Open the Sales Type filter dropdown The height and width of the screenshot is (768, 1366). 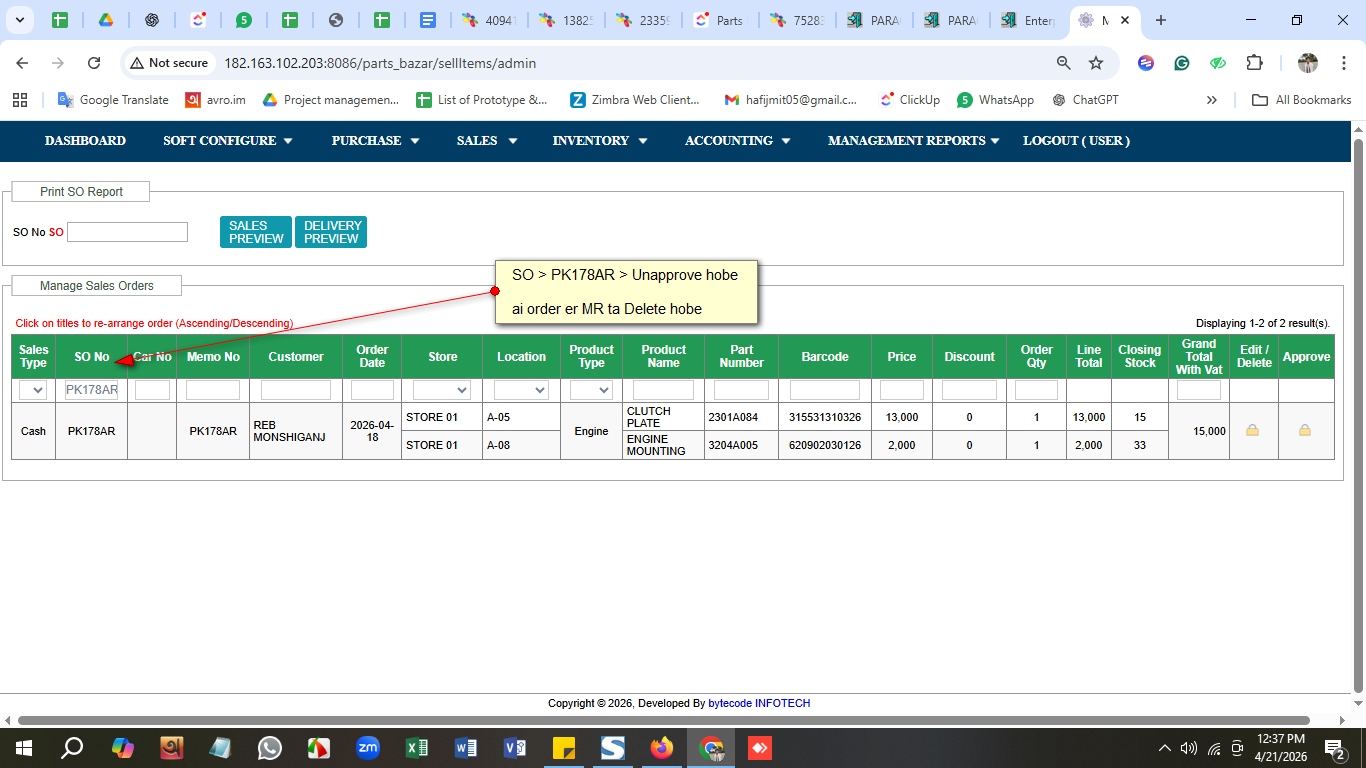tap(33, 390)
